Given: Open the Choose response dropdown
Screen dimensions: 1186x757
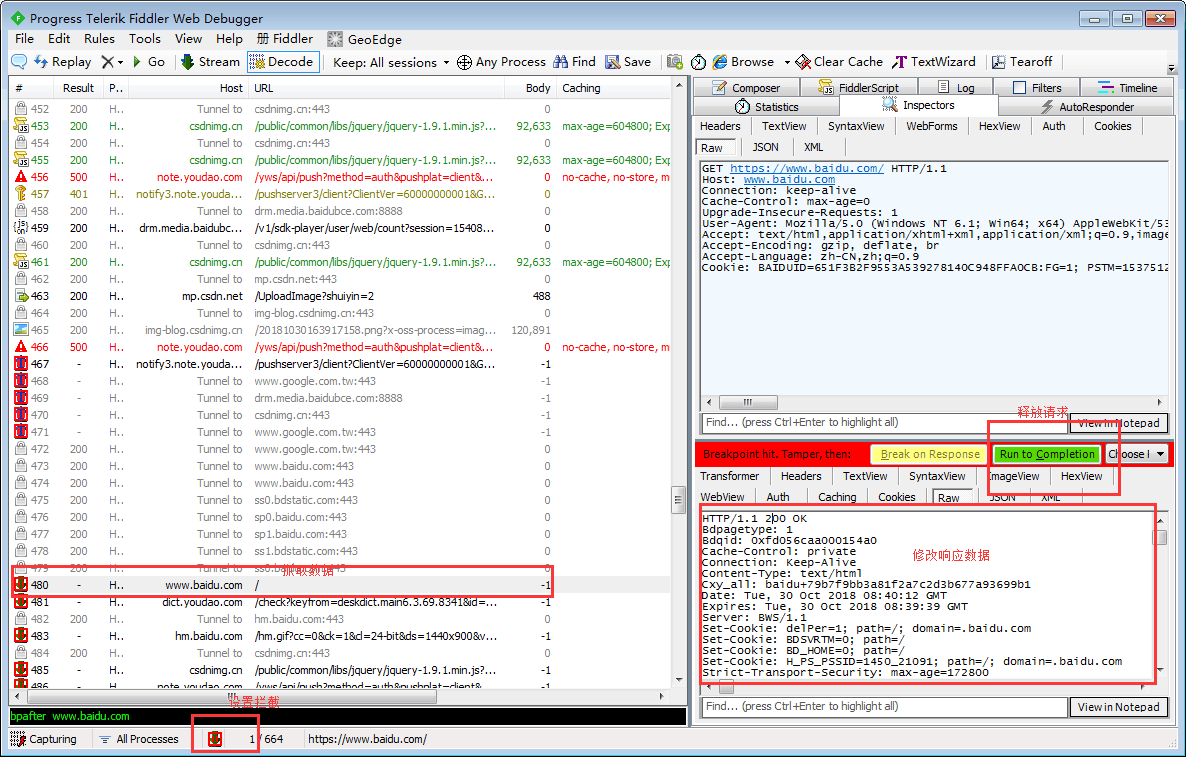Looking at the screenshot, I should 1136,454.
